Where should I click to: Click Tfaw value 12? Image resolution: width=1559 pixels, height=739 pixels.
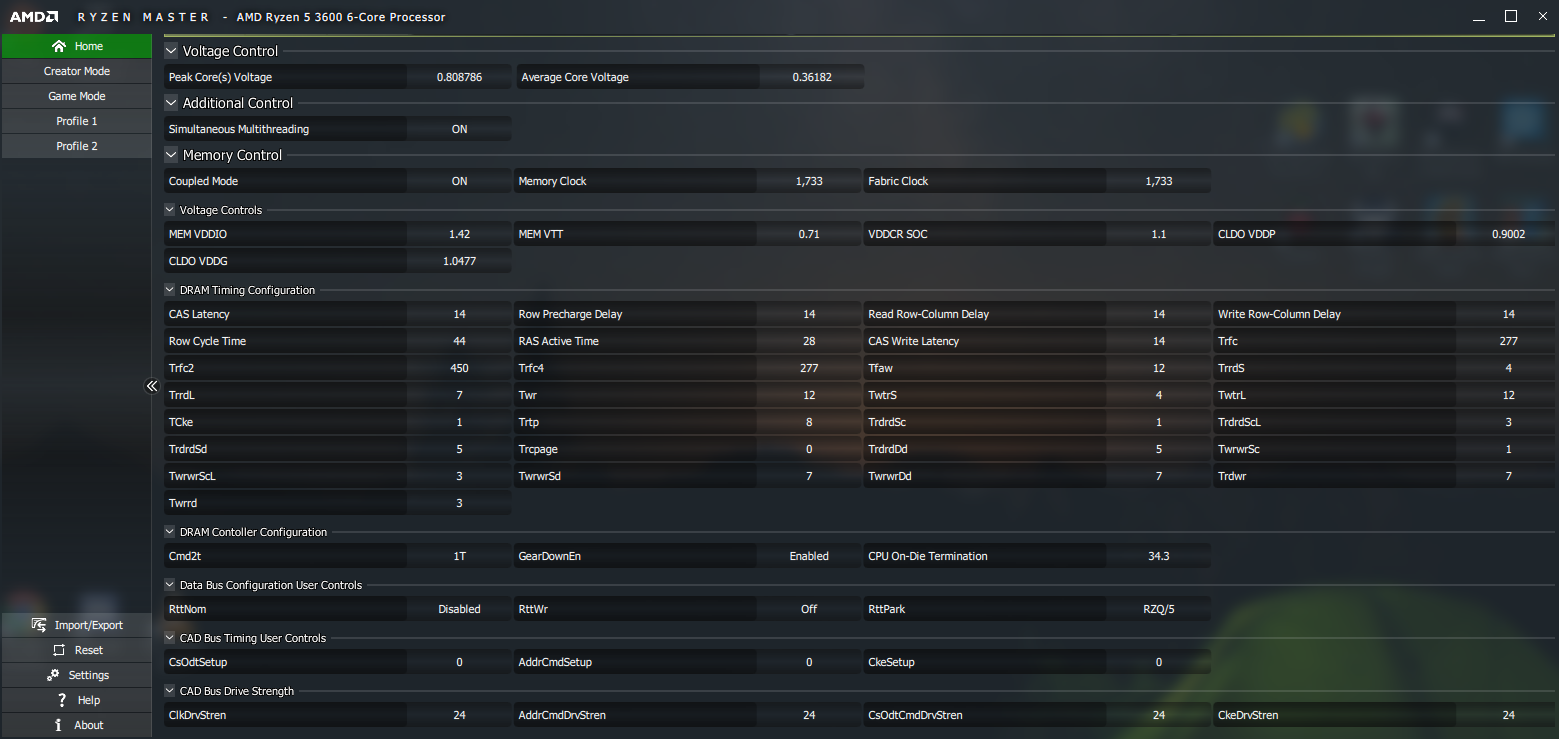click(x=1159, y=368)
